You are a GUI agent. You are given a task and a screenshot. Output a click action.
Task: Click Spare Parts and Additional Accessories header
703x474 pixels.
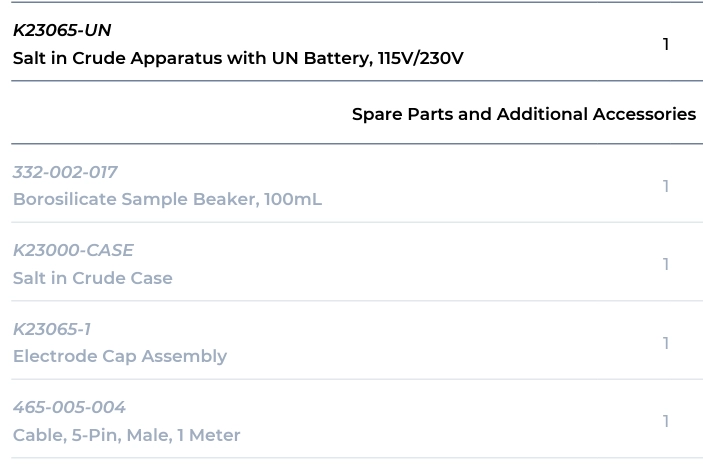pyautogui.click(x=523, y=114)
